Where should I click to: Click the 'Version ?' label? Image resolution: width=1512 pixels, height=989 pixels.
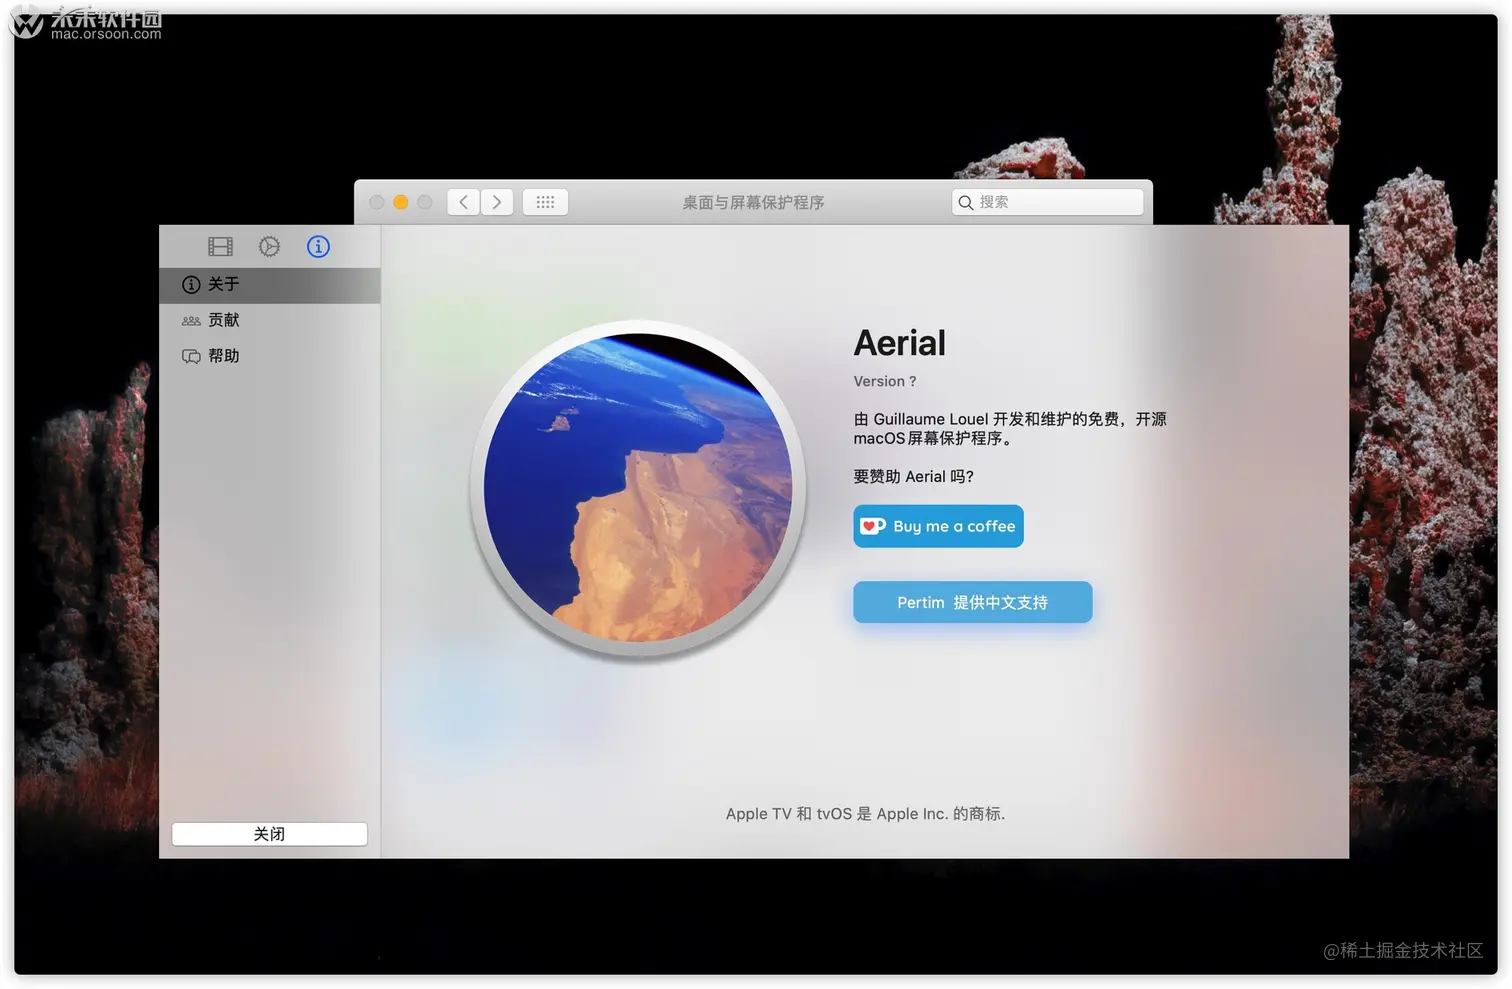click(x=884, y=381)
